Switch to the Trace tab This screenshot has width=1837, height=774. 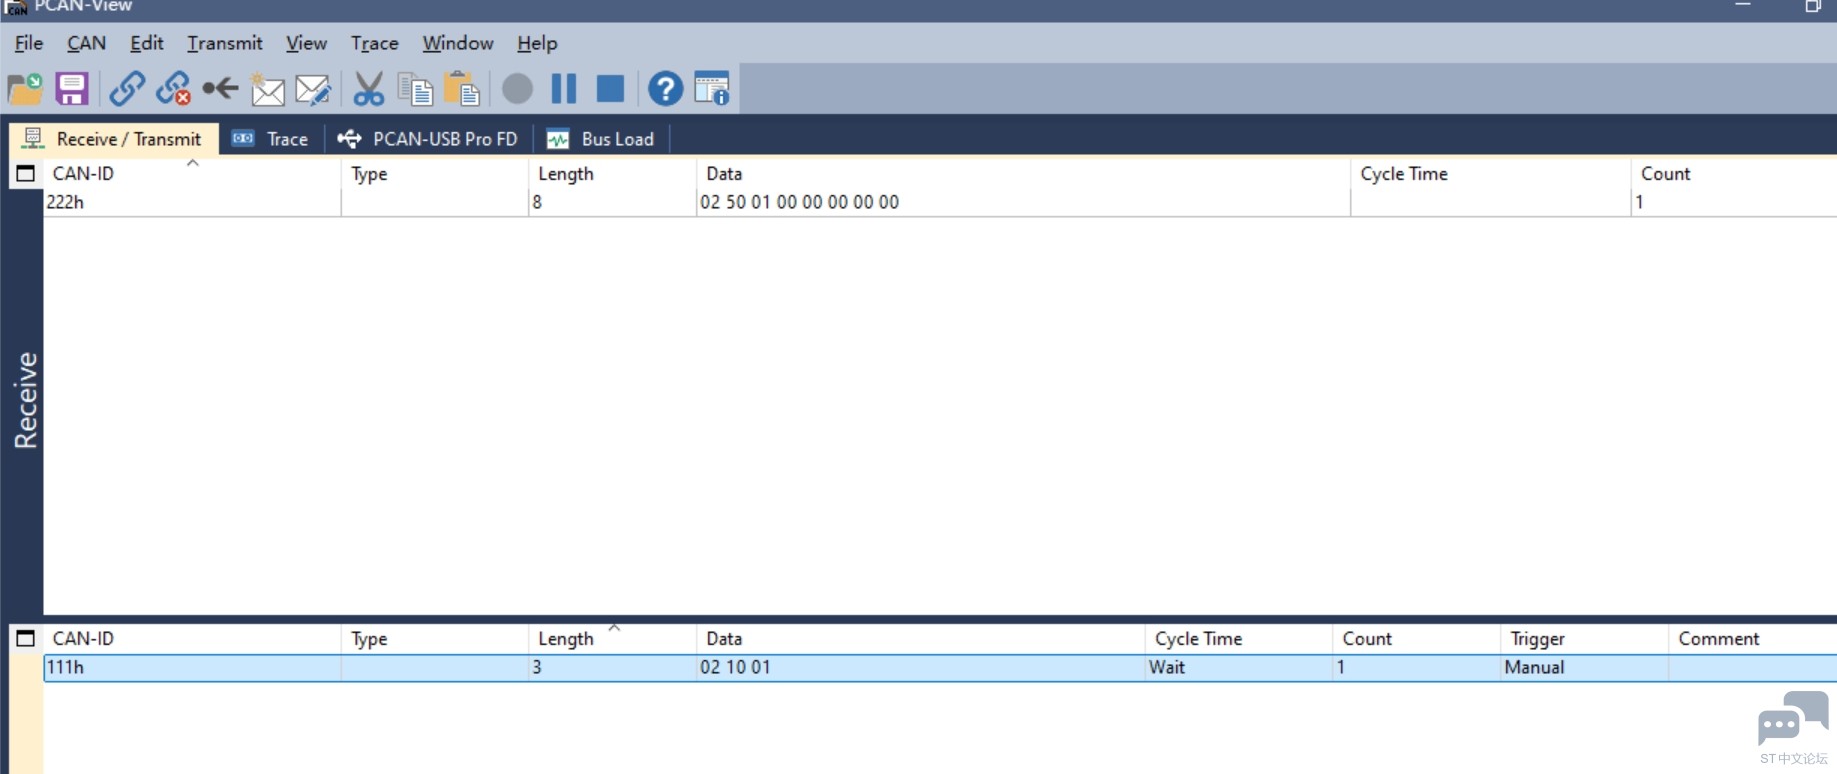pos(270,139)
